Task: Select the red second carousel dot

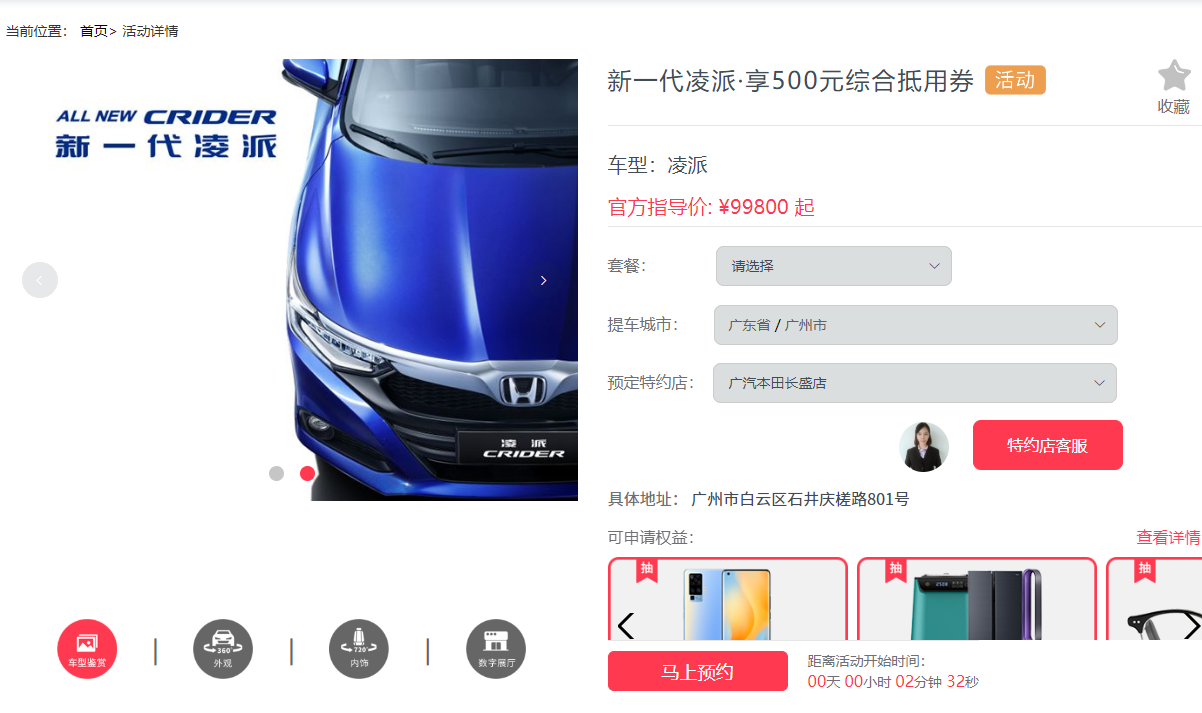Action: [x=307, y=473]
